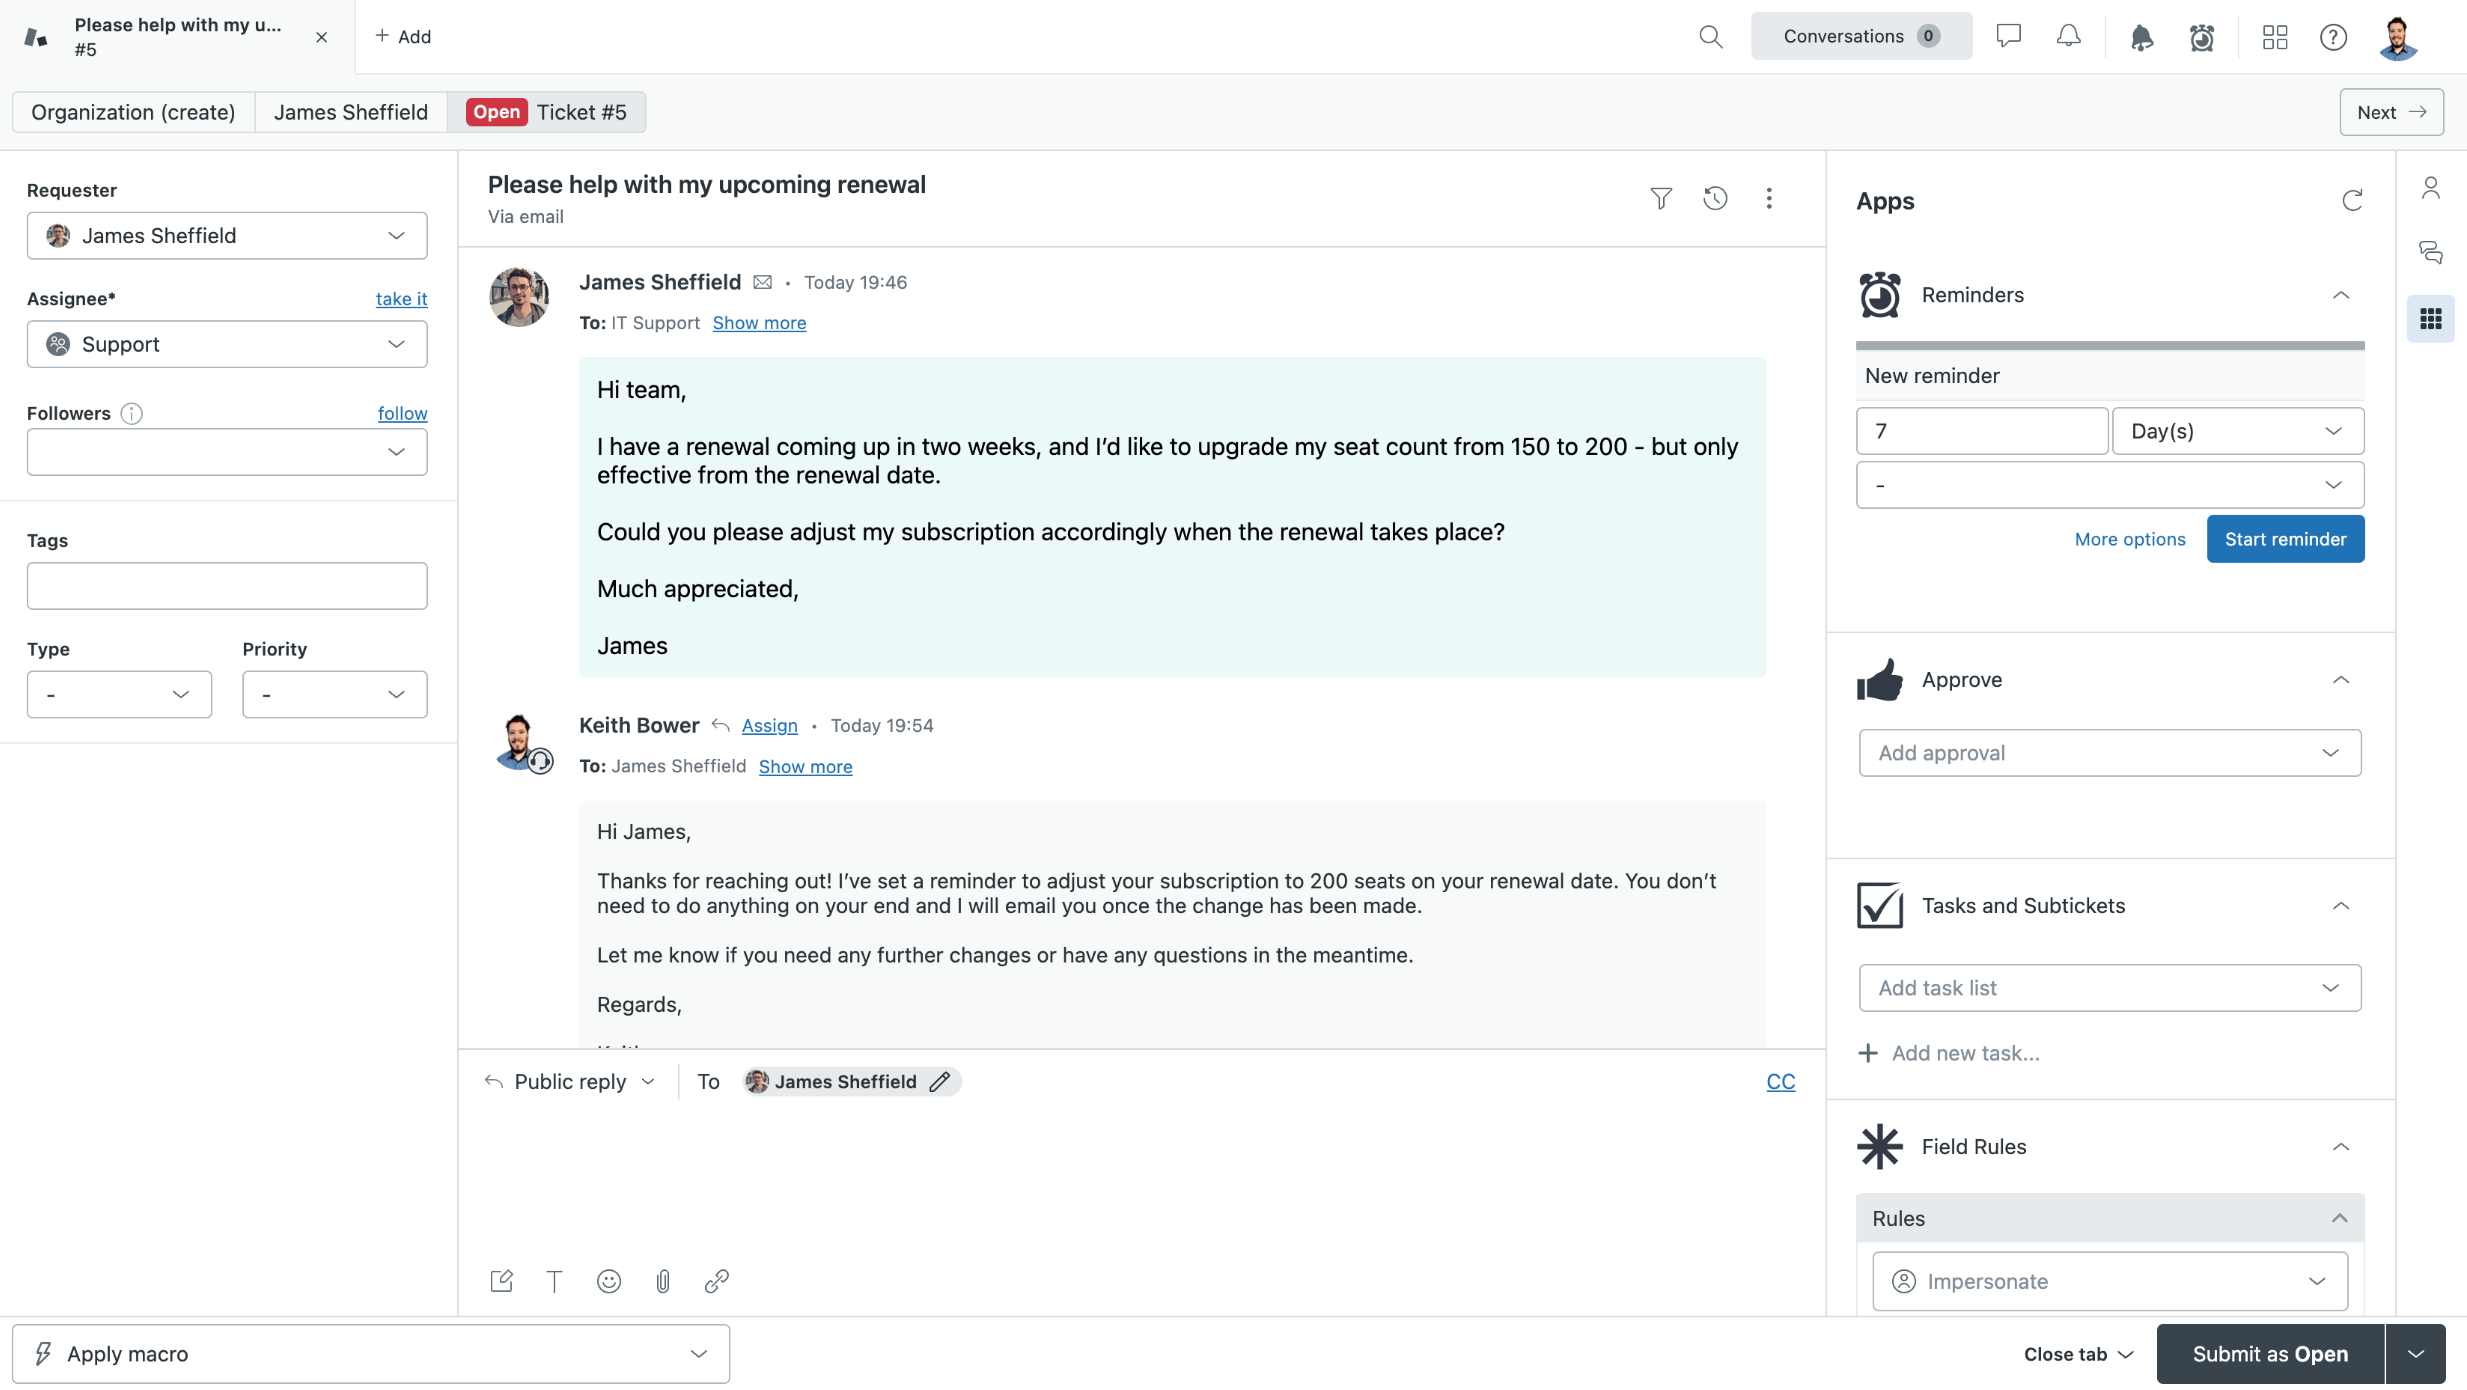
Task: Switch to Organization (create) tab
Action: tap(133, 112)
